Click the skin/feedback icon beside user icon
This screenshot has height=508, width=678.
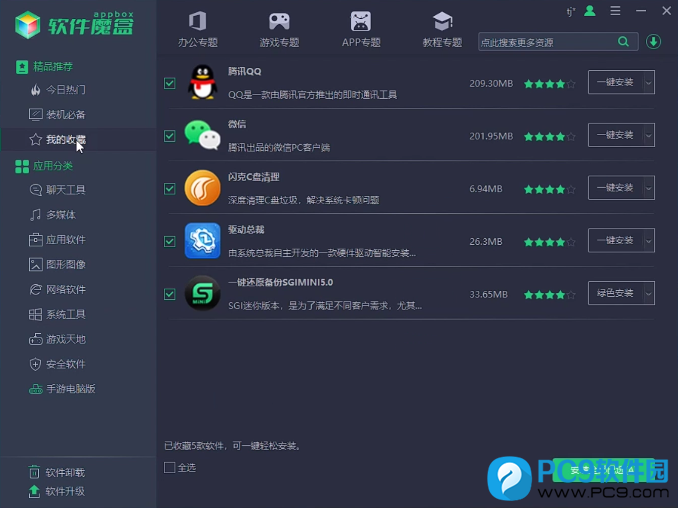click(x=571, y=12)
